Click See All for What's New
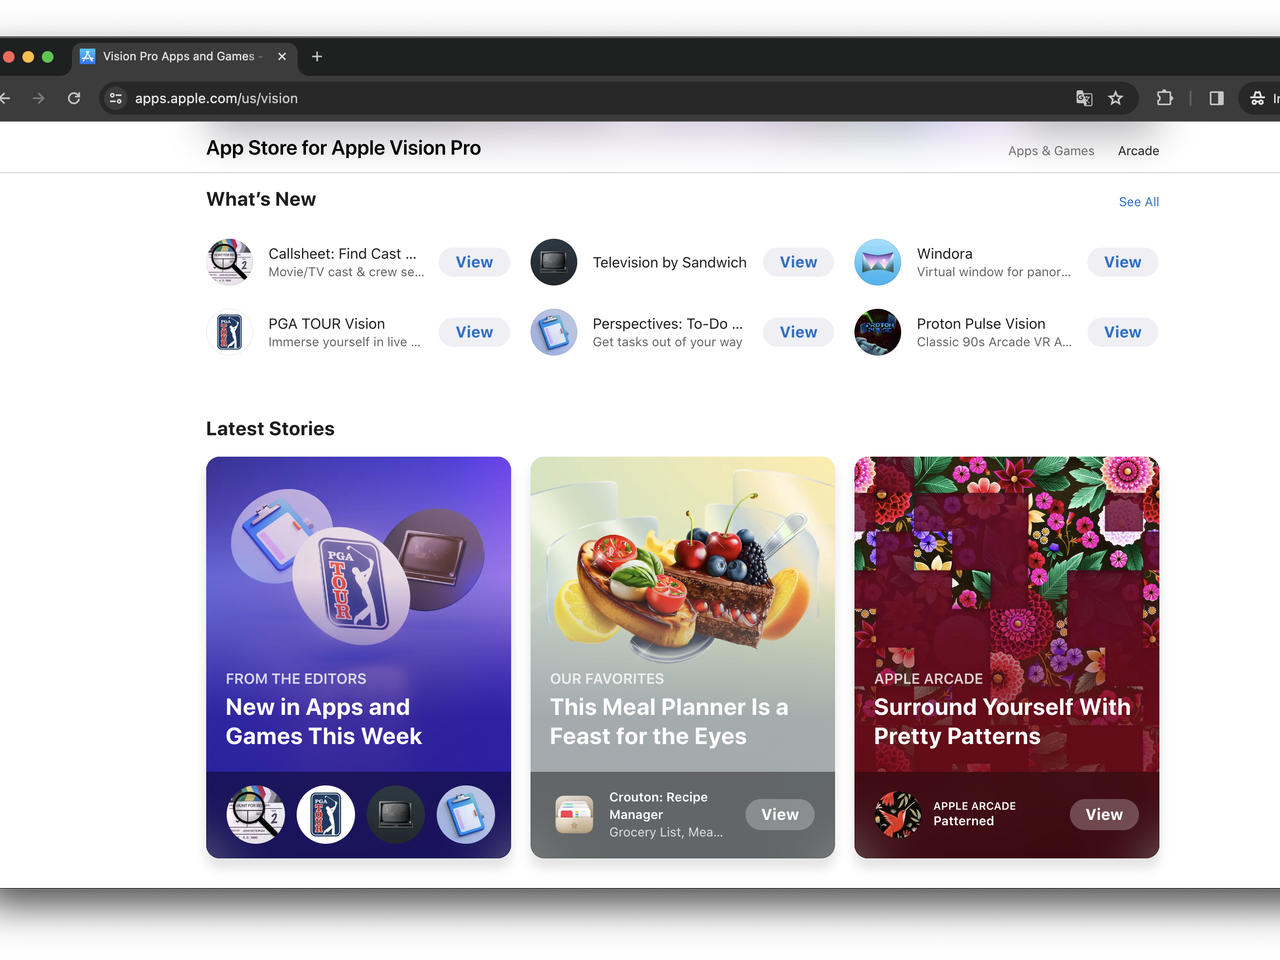The width and height of the screenshot is (1280, 960). 1139,202
